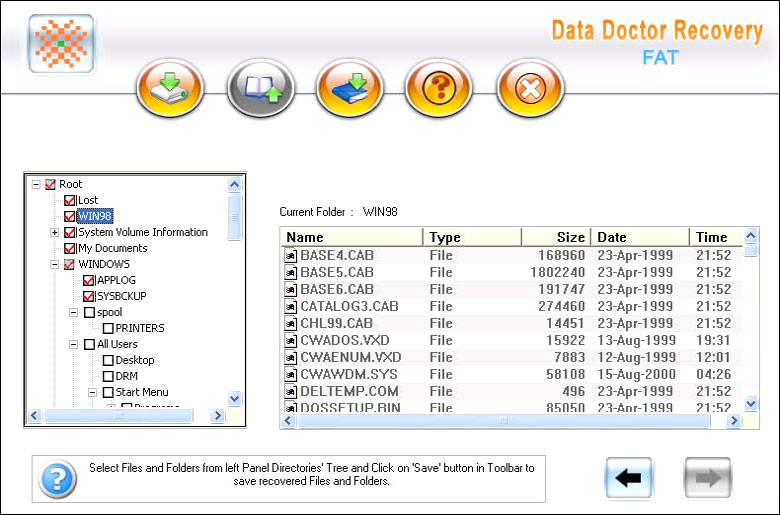The image size is (780, 515).
Task: Click file icon next to BASE5.CAB
Action: pos(291,273)
